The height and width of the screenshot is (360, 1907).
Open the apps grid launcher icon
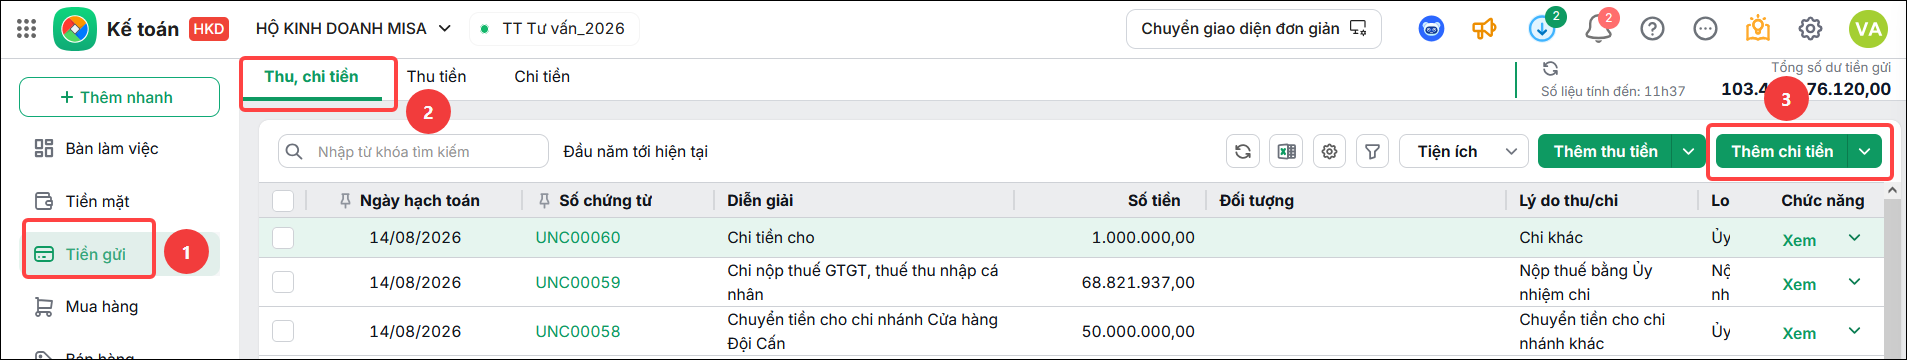[27, 29]
